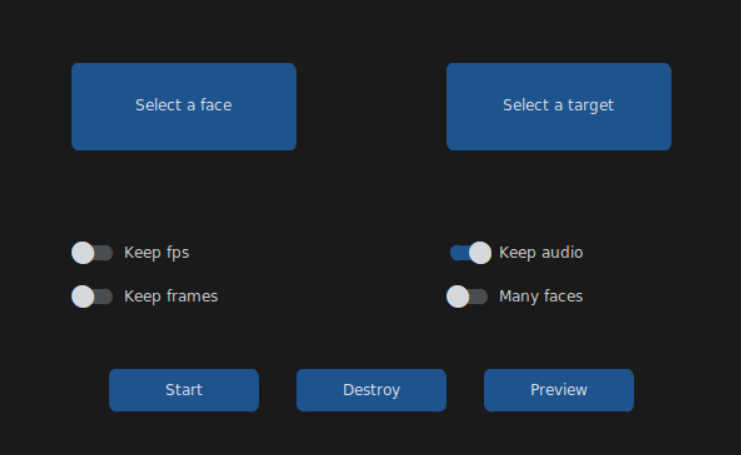Choose a source face via large left button
Screen dimensions: 741x455
point(183,106)
